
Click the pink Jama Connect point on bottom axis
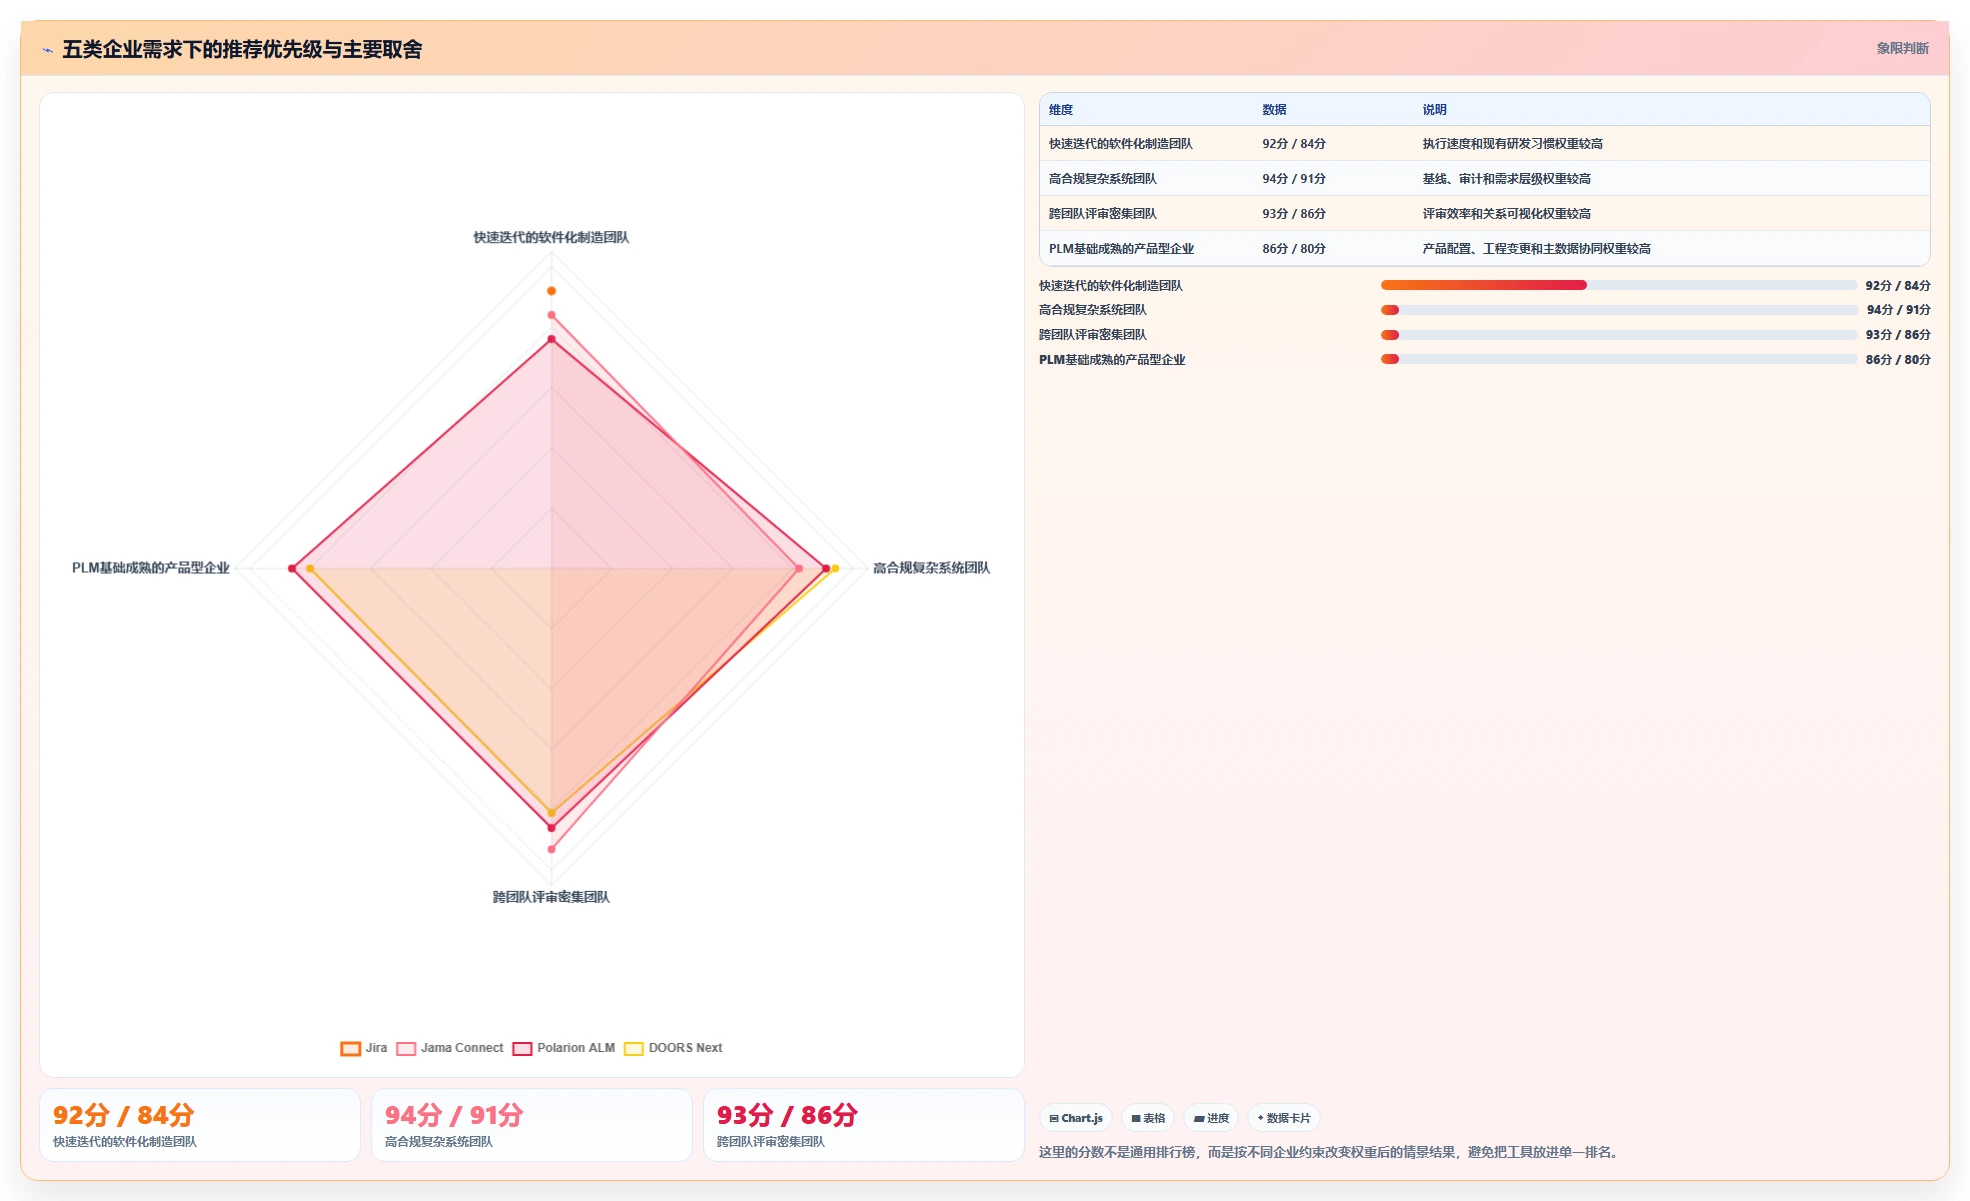(x=551, y=849)
